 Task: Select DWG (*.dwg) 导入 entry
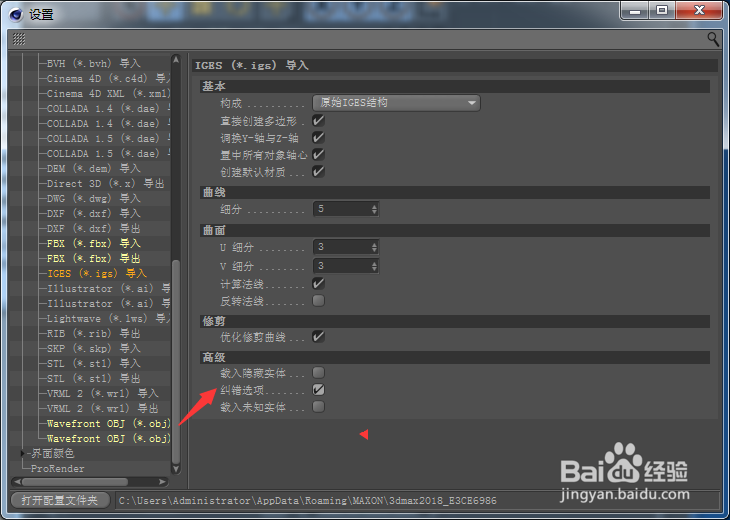pos(94,198)
